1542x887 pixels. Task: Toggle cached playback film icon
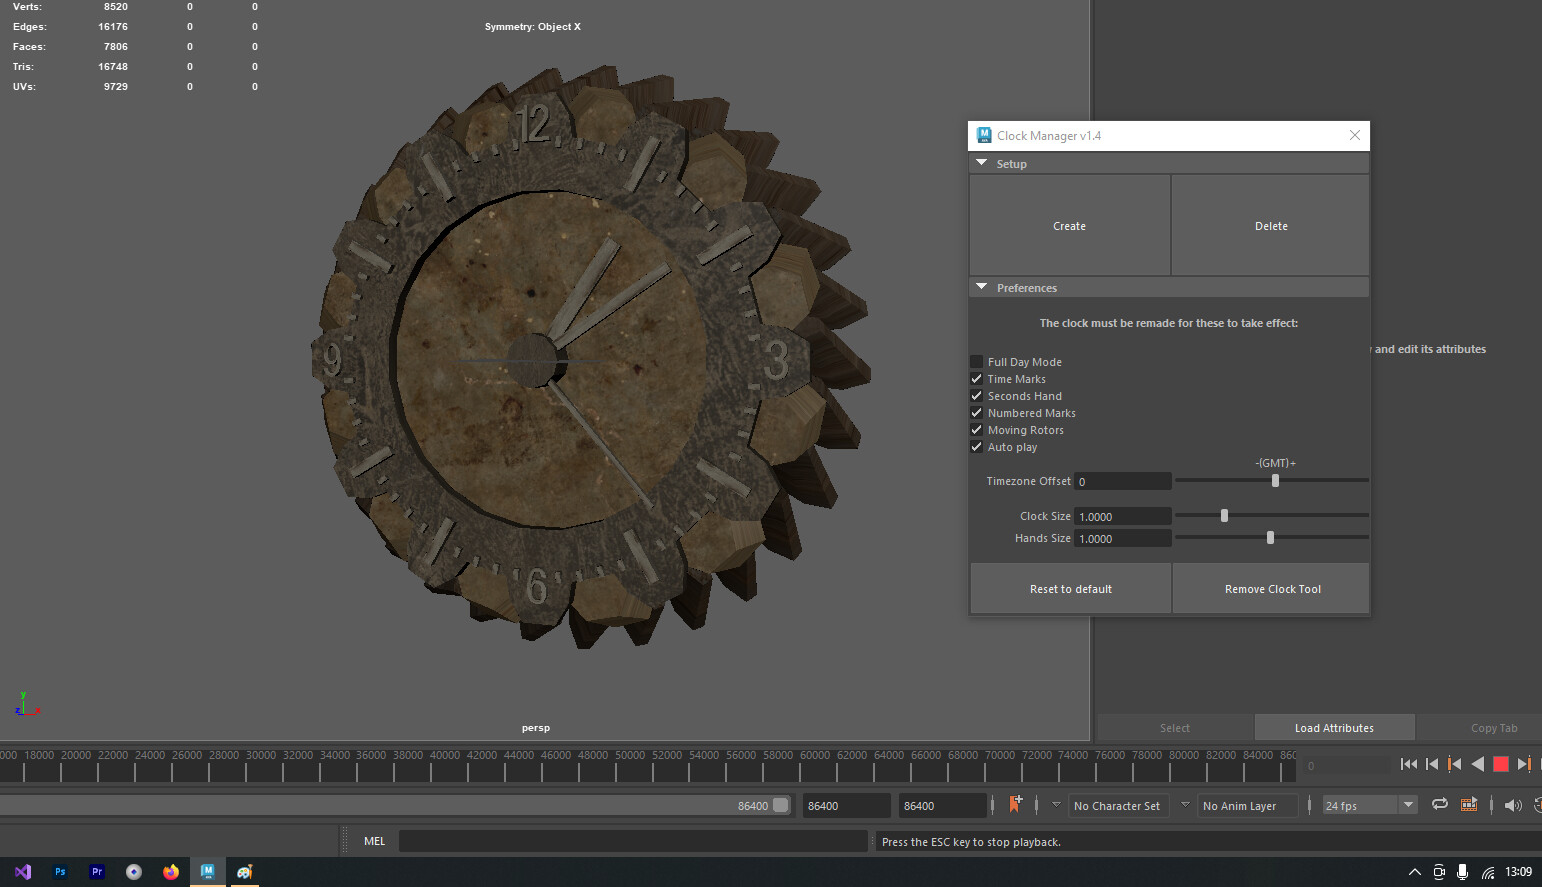1469,805
